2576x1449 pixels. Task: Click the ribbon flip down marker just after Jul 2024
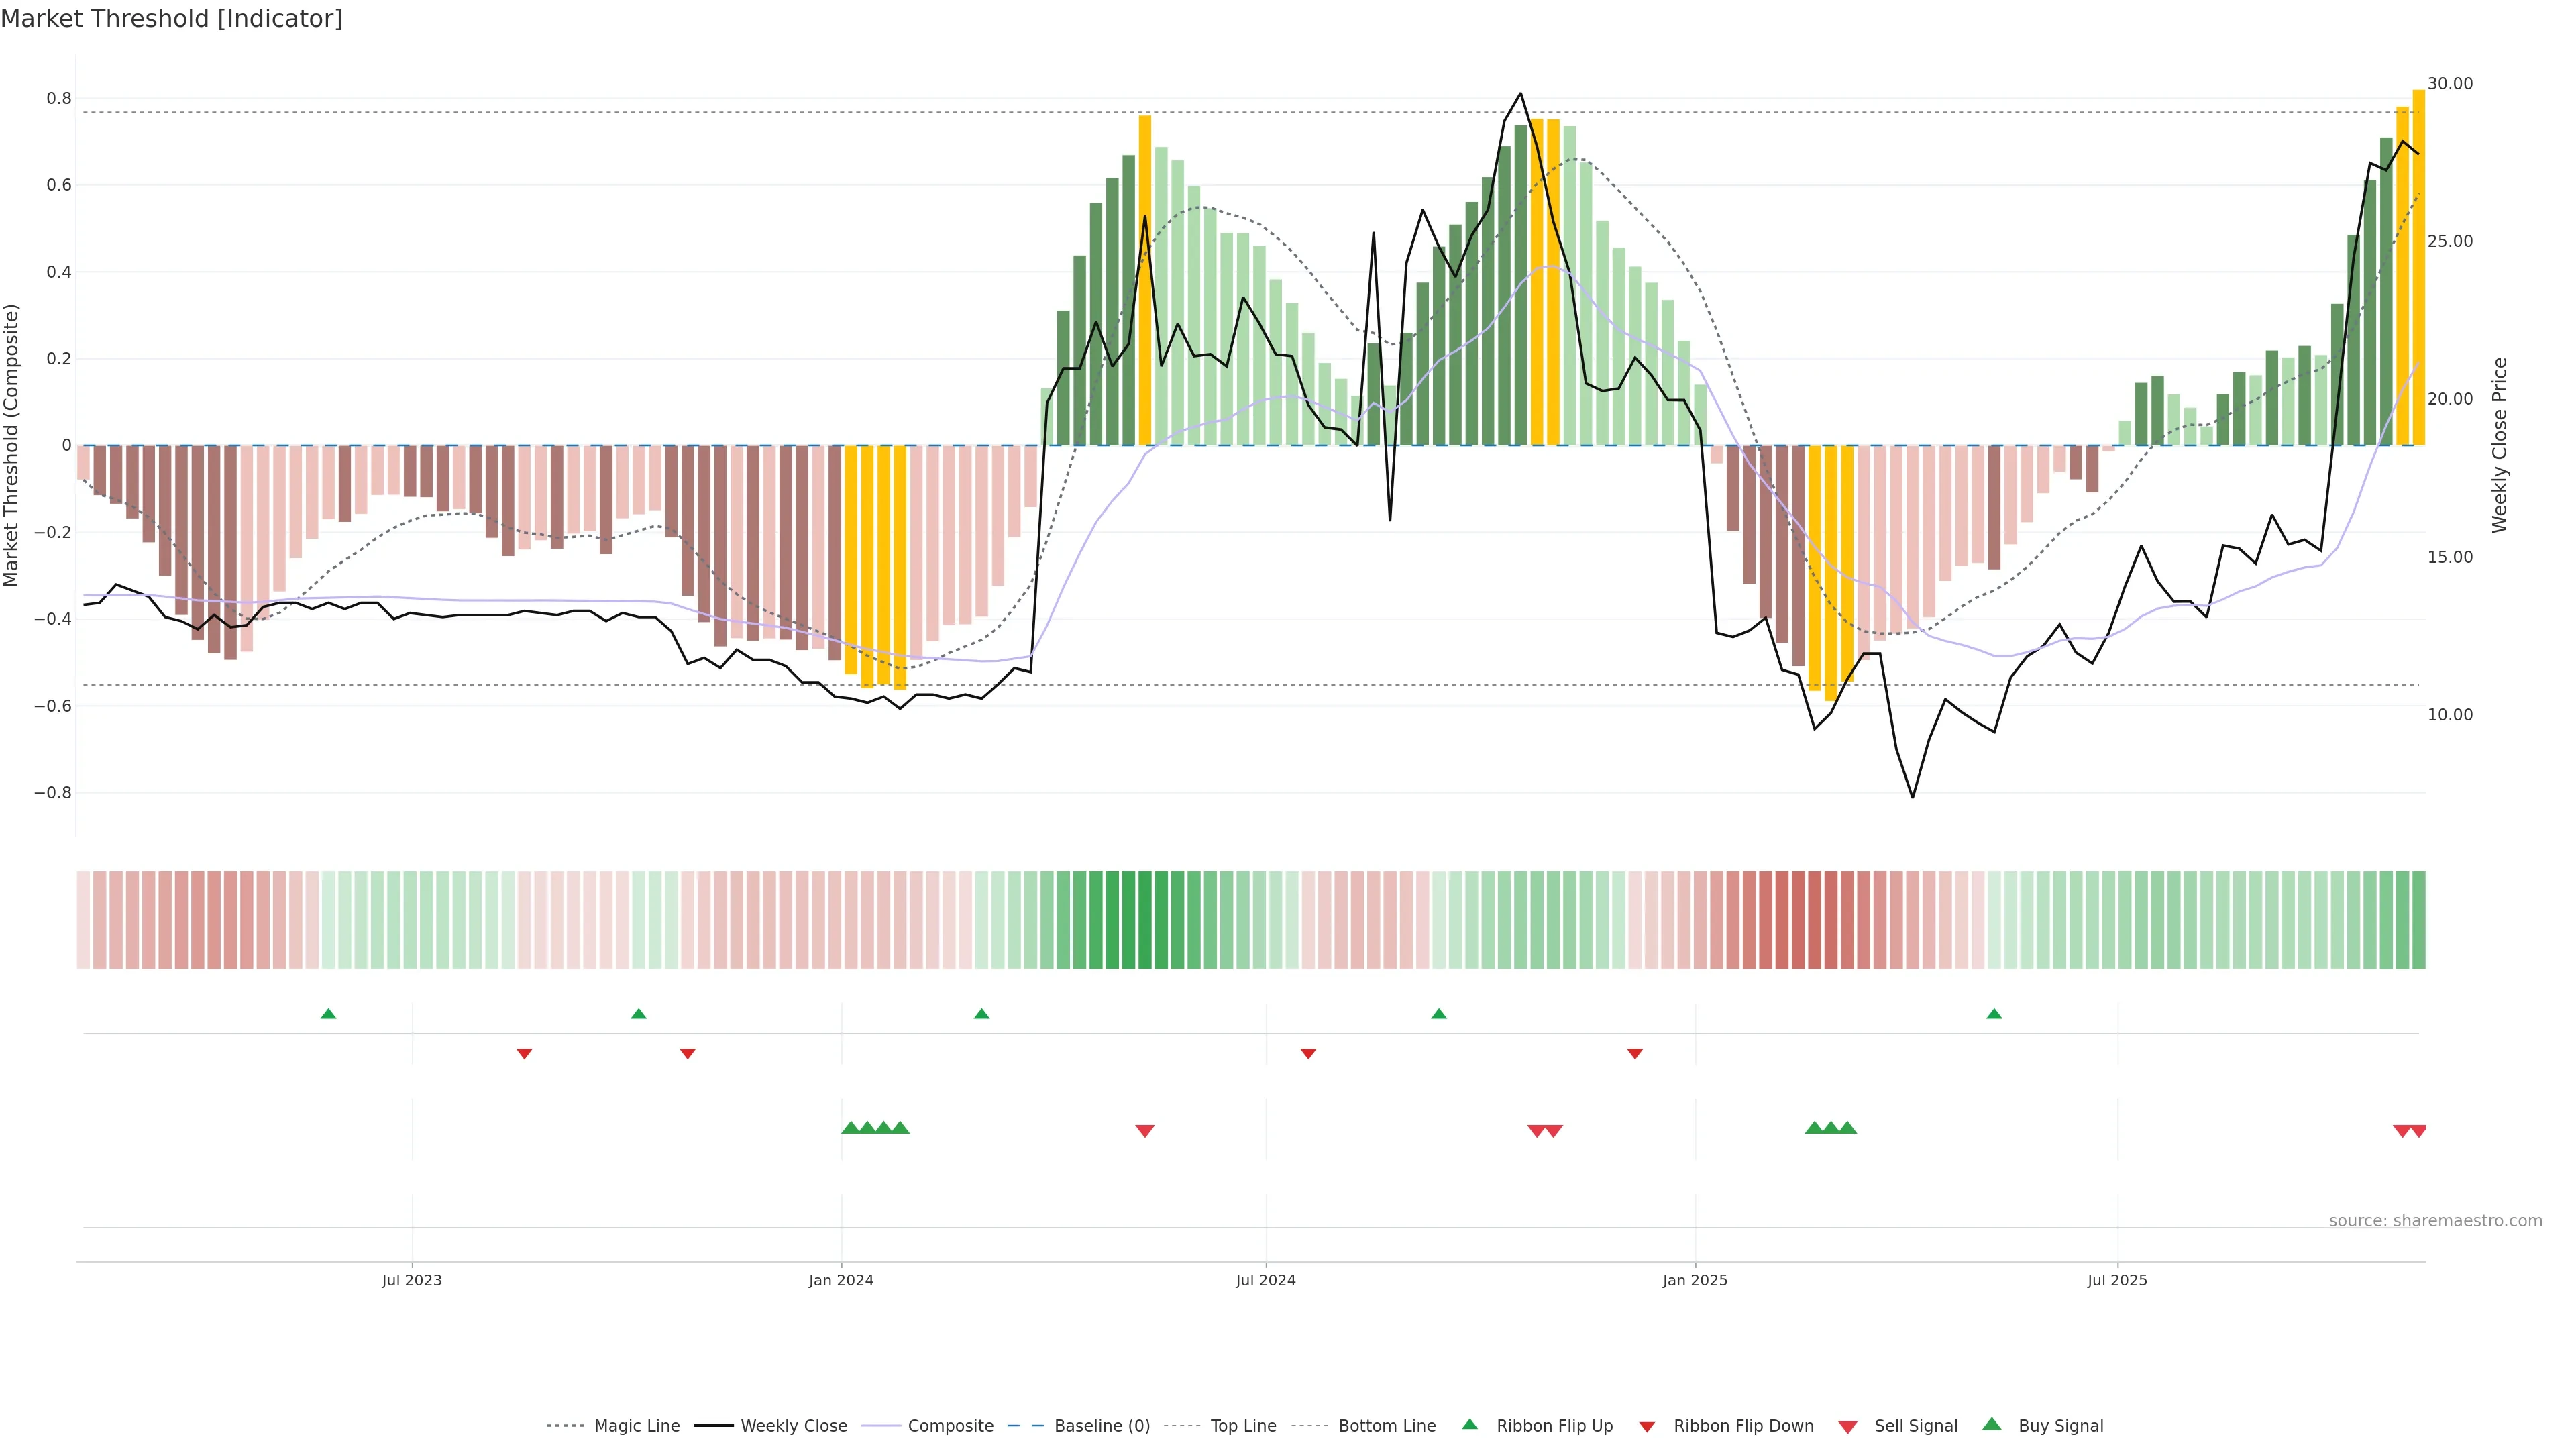tap(1308, 1054)
